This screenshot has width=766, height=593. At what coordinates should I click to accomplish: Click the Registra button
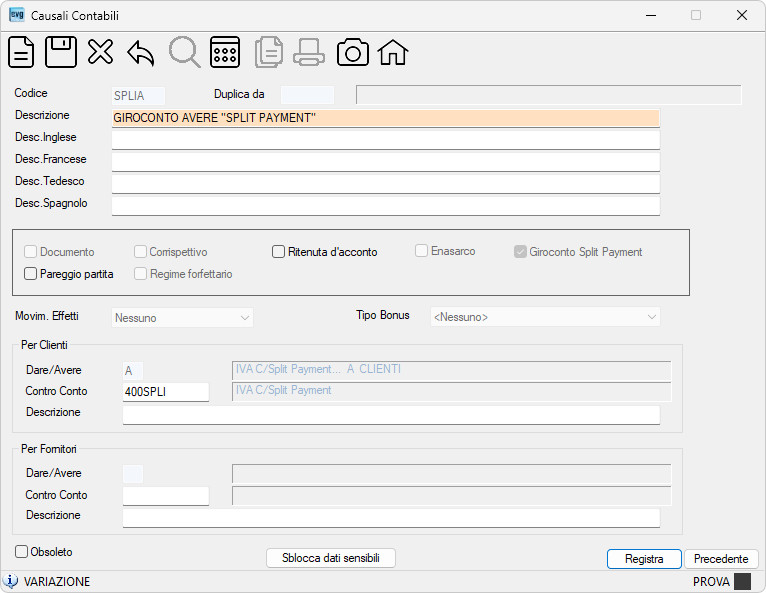(x=644, y=559)
